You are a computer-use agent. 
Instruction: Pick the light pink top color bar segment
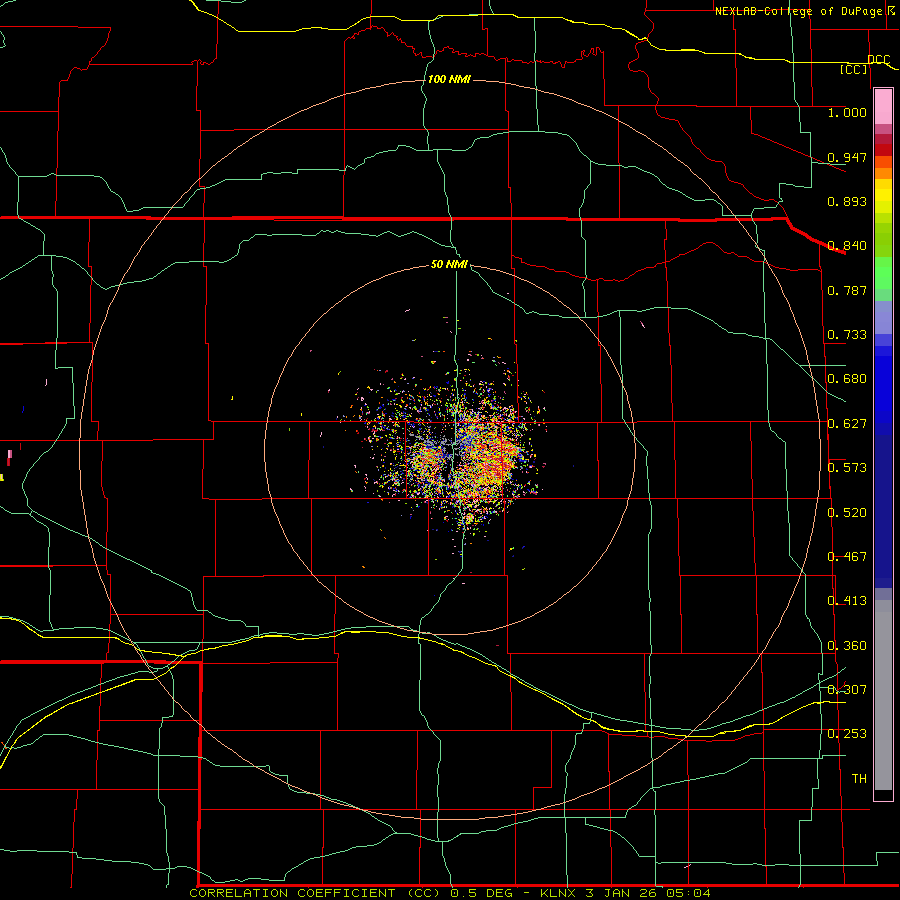pos(883,107)
